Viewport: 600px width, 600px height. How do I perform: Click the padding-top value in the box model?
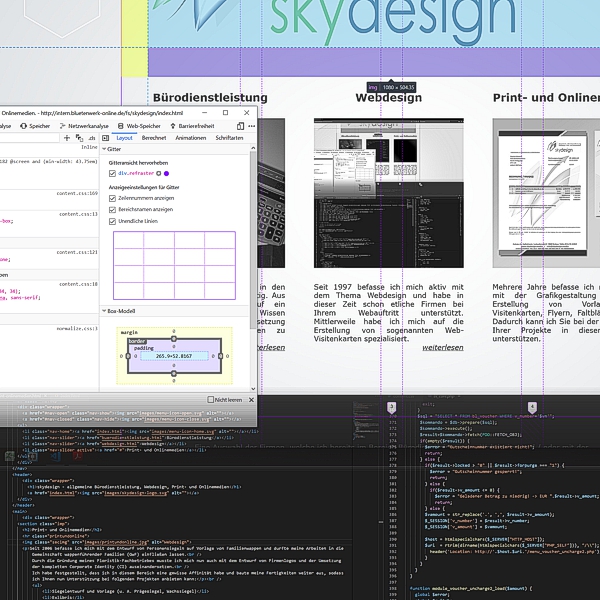(174, 346)
